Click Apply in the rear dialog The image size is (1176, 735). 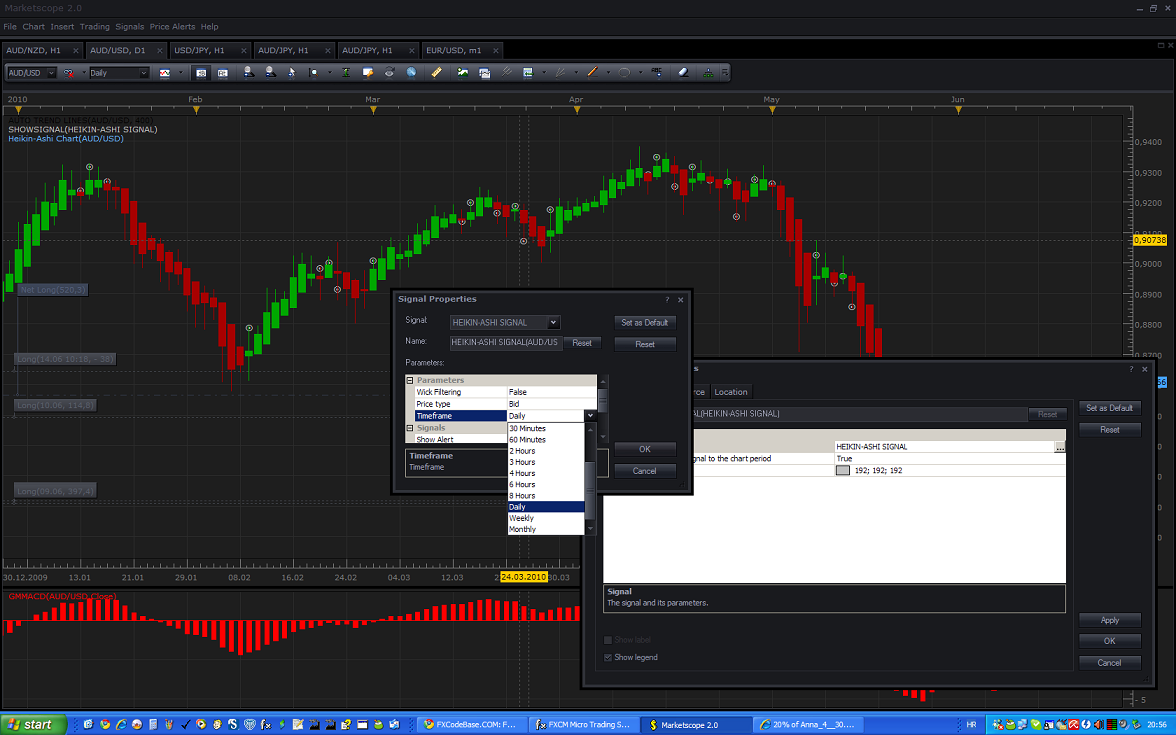[1110, 620]
